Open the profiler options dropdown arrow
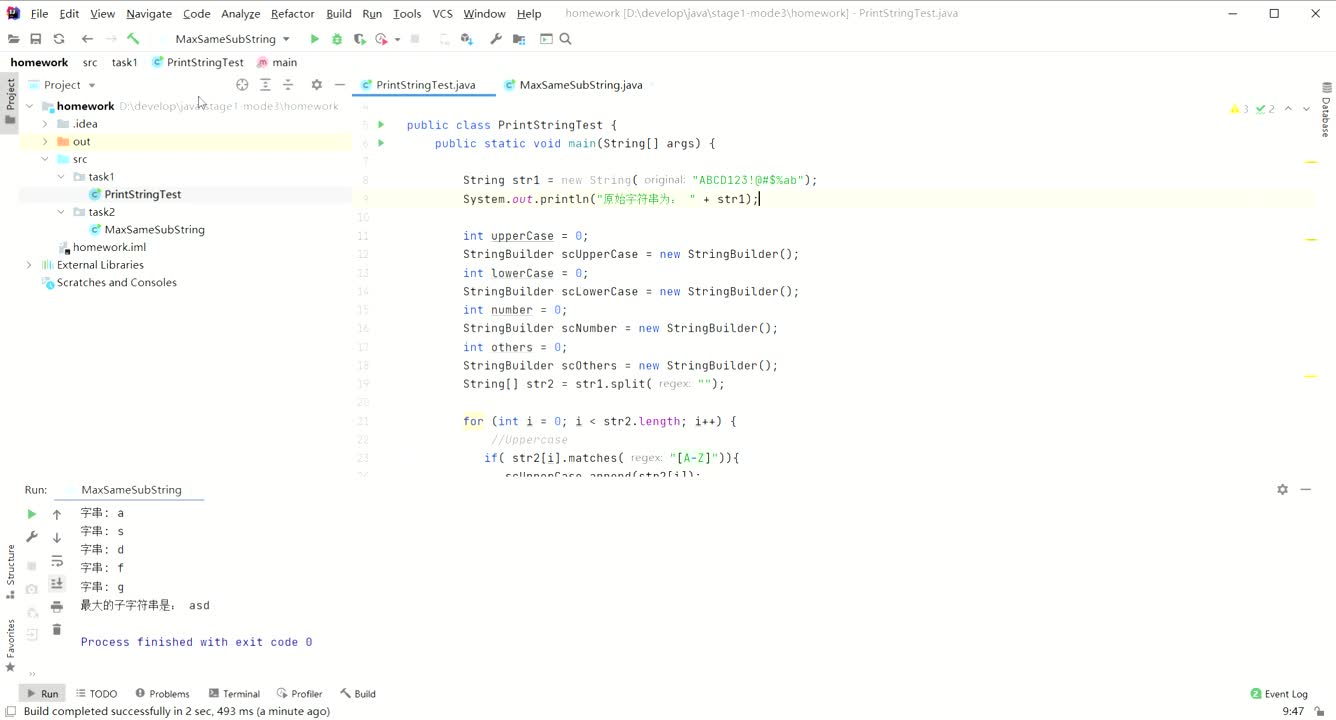Screen dimensions: 1336x720 [397, 39]
